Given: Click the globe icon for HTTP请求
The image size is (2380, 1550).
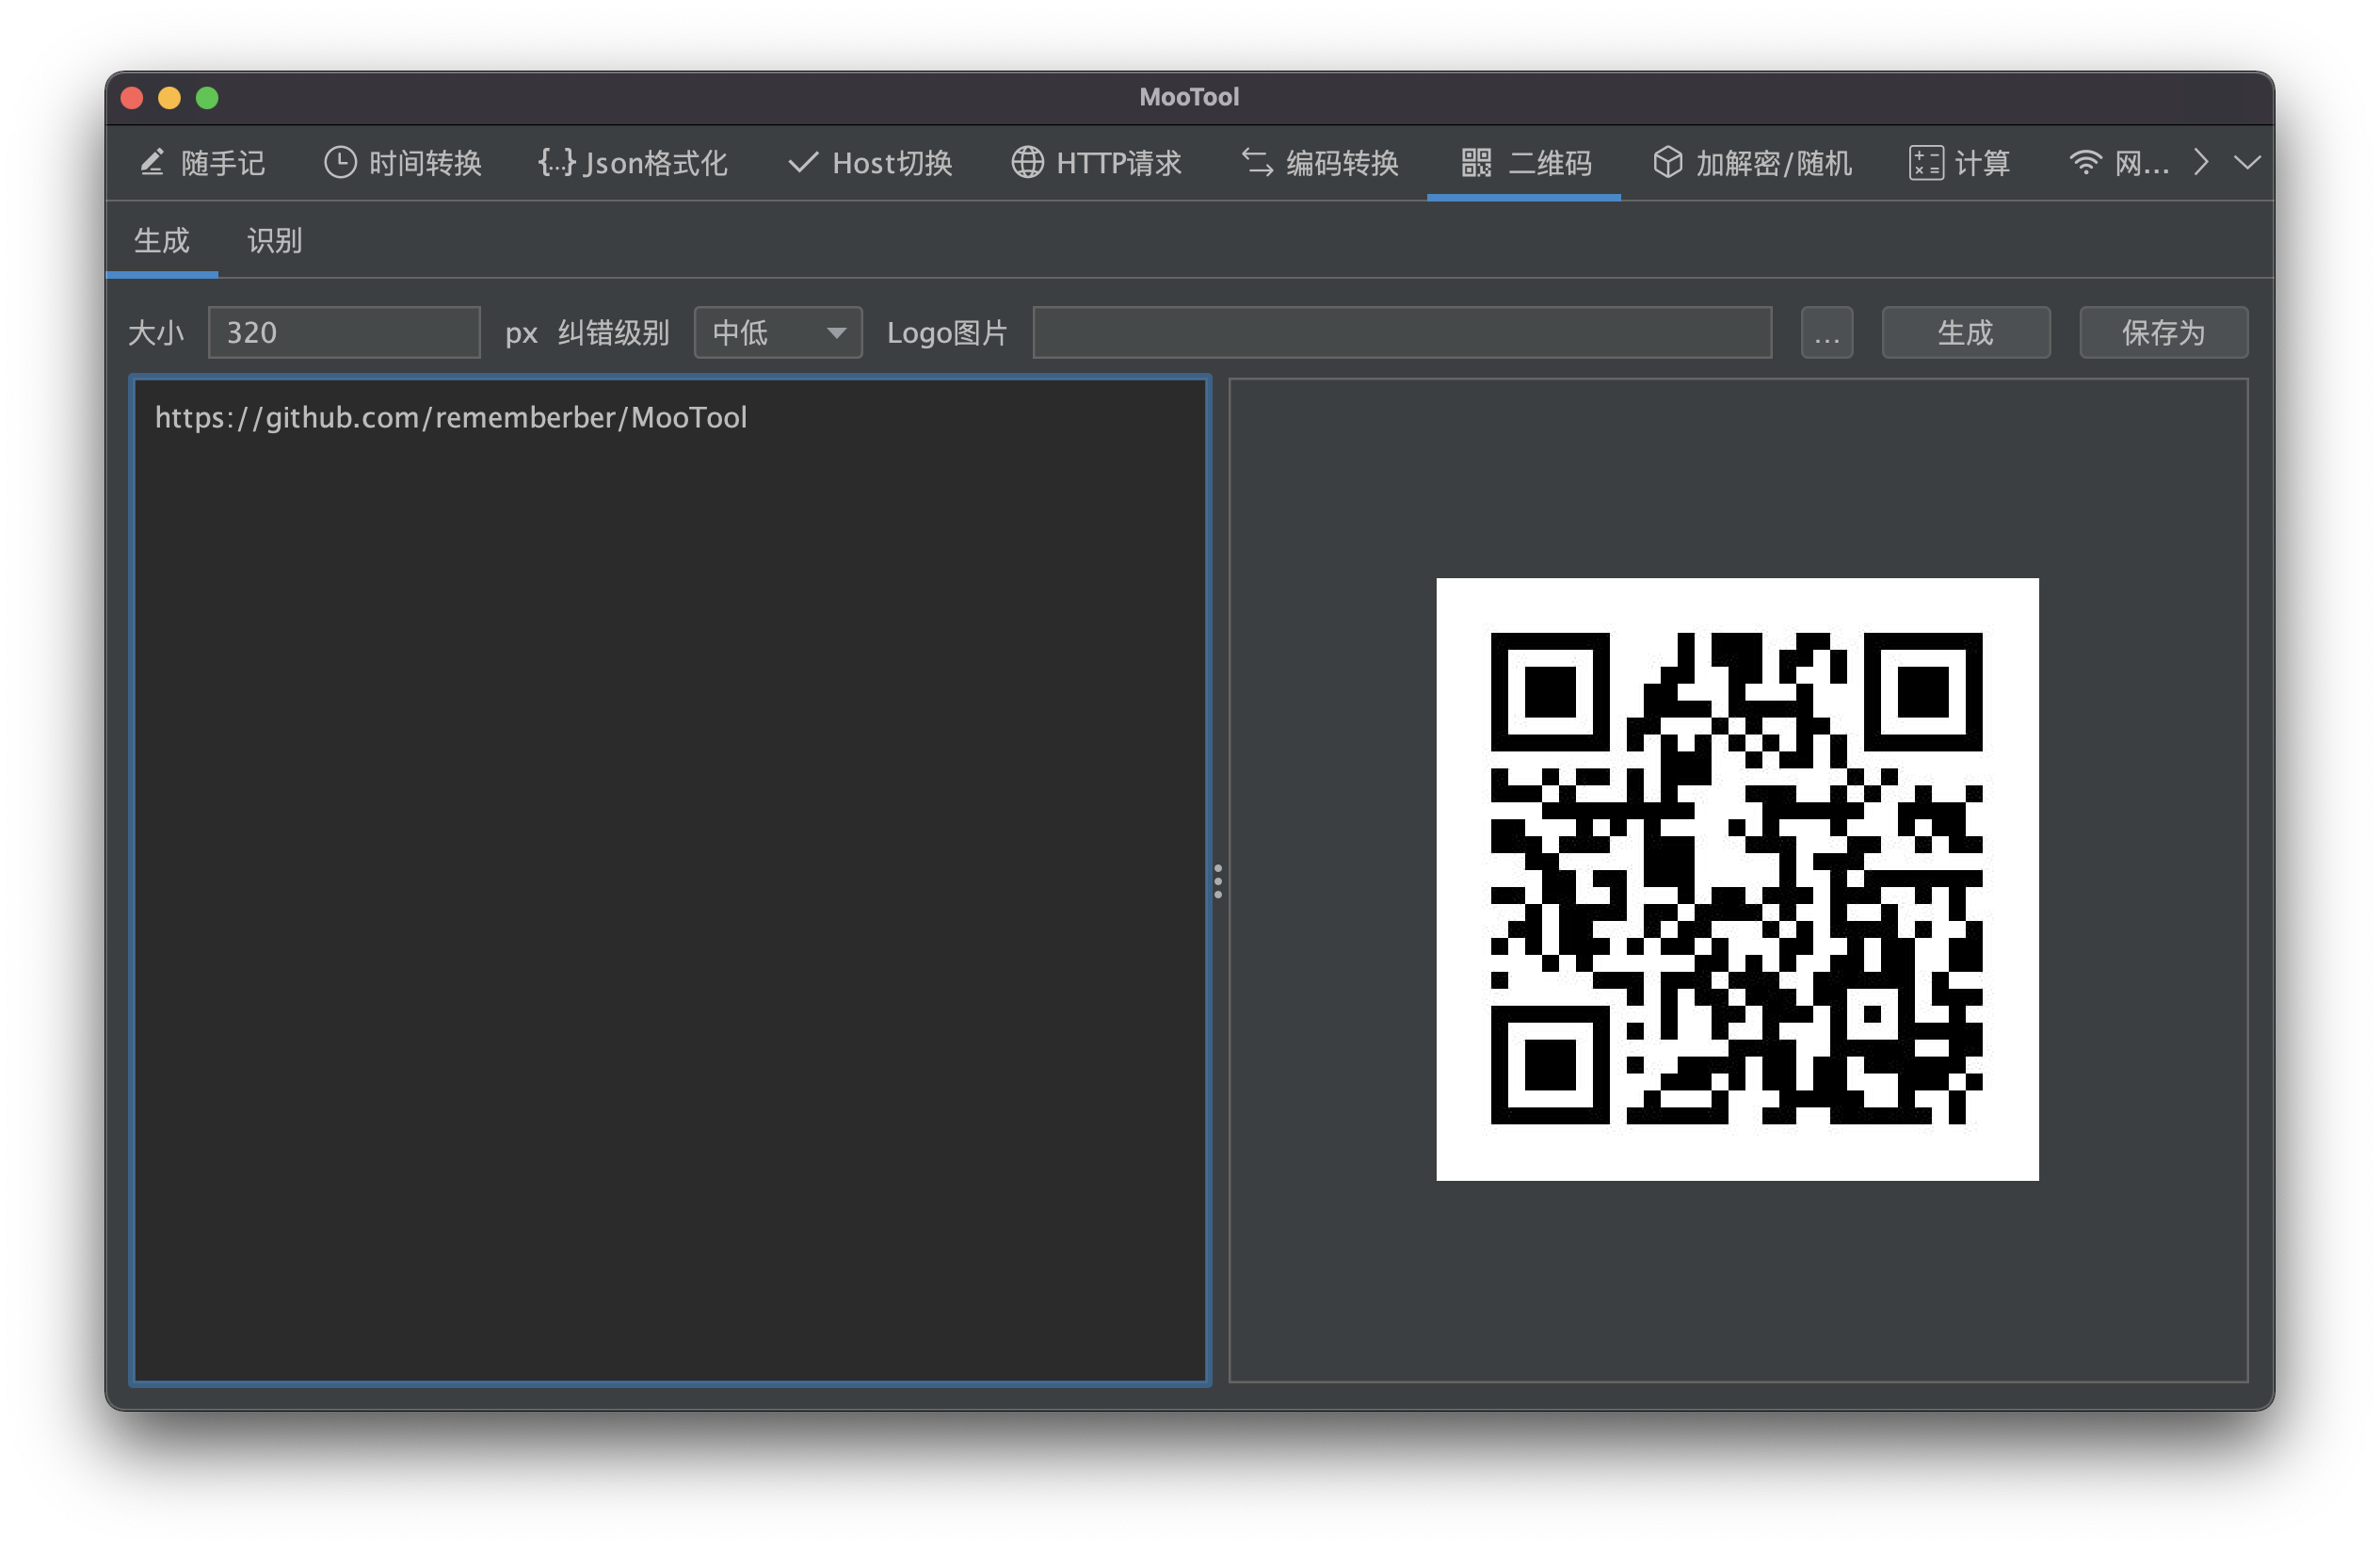Looking at the screenshot, I should click(x=1027, y=162).
